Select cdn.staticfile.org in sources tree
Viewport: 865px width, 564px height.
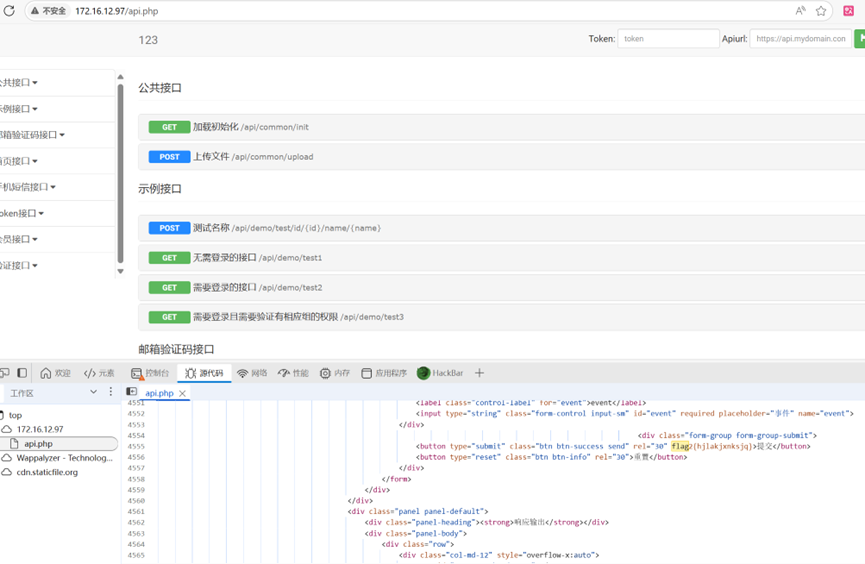click(x=47, y=472)
